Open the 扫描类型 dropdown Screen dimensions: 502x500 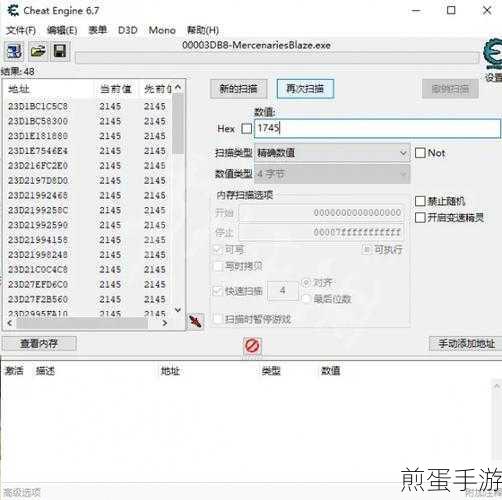click(332, 153)
